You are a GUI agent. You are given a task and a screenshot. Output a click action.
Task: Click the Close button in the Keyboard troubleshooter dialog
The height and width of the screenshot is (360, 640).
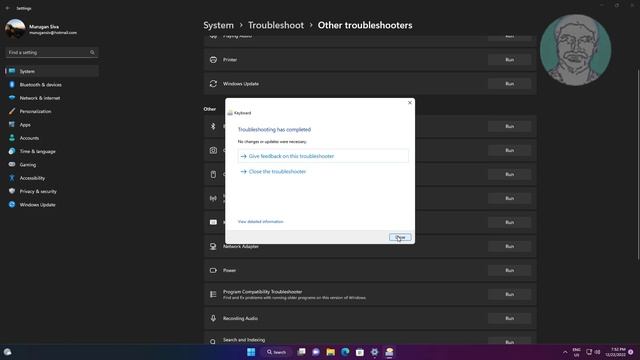tap(400, 237)
